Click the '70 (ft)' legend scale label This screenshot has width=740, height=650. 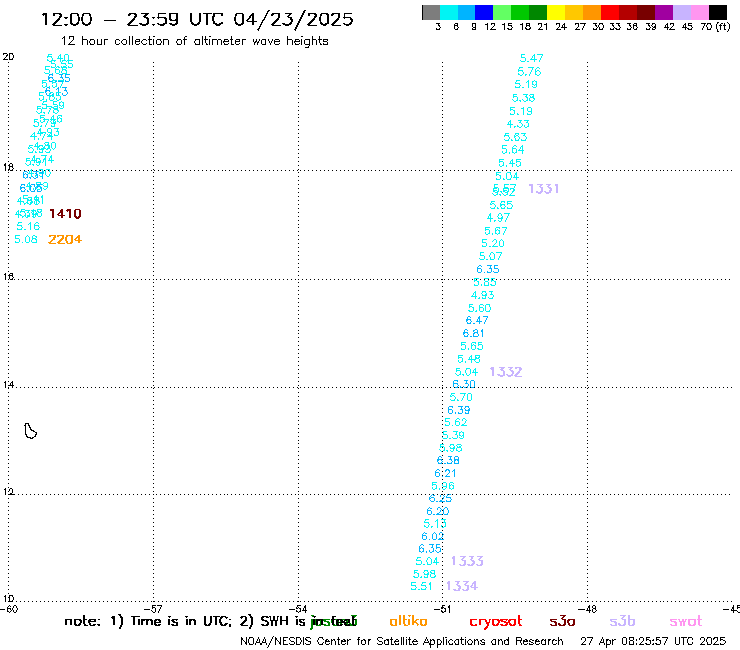tap(715, 26)
